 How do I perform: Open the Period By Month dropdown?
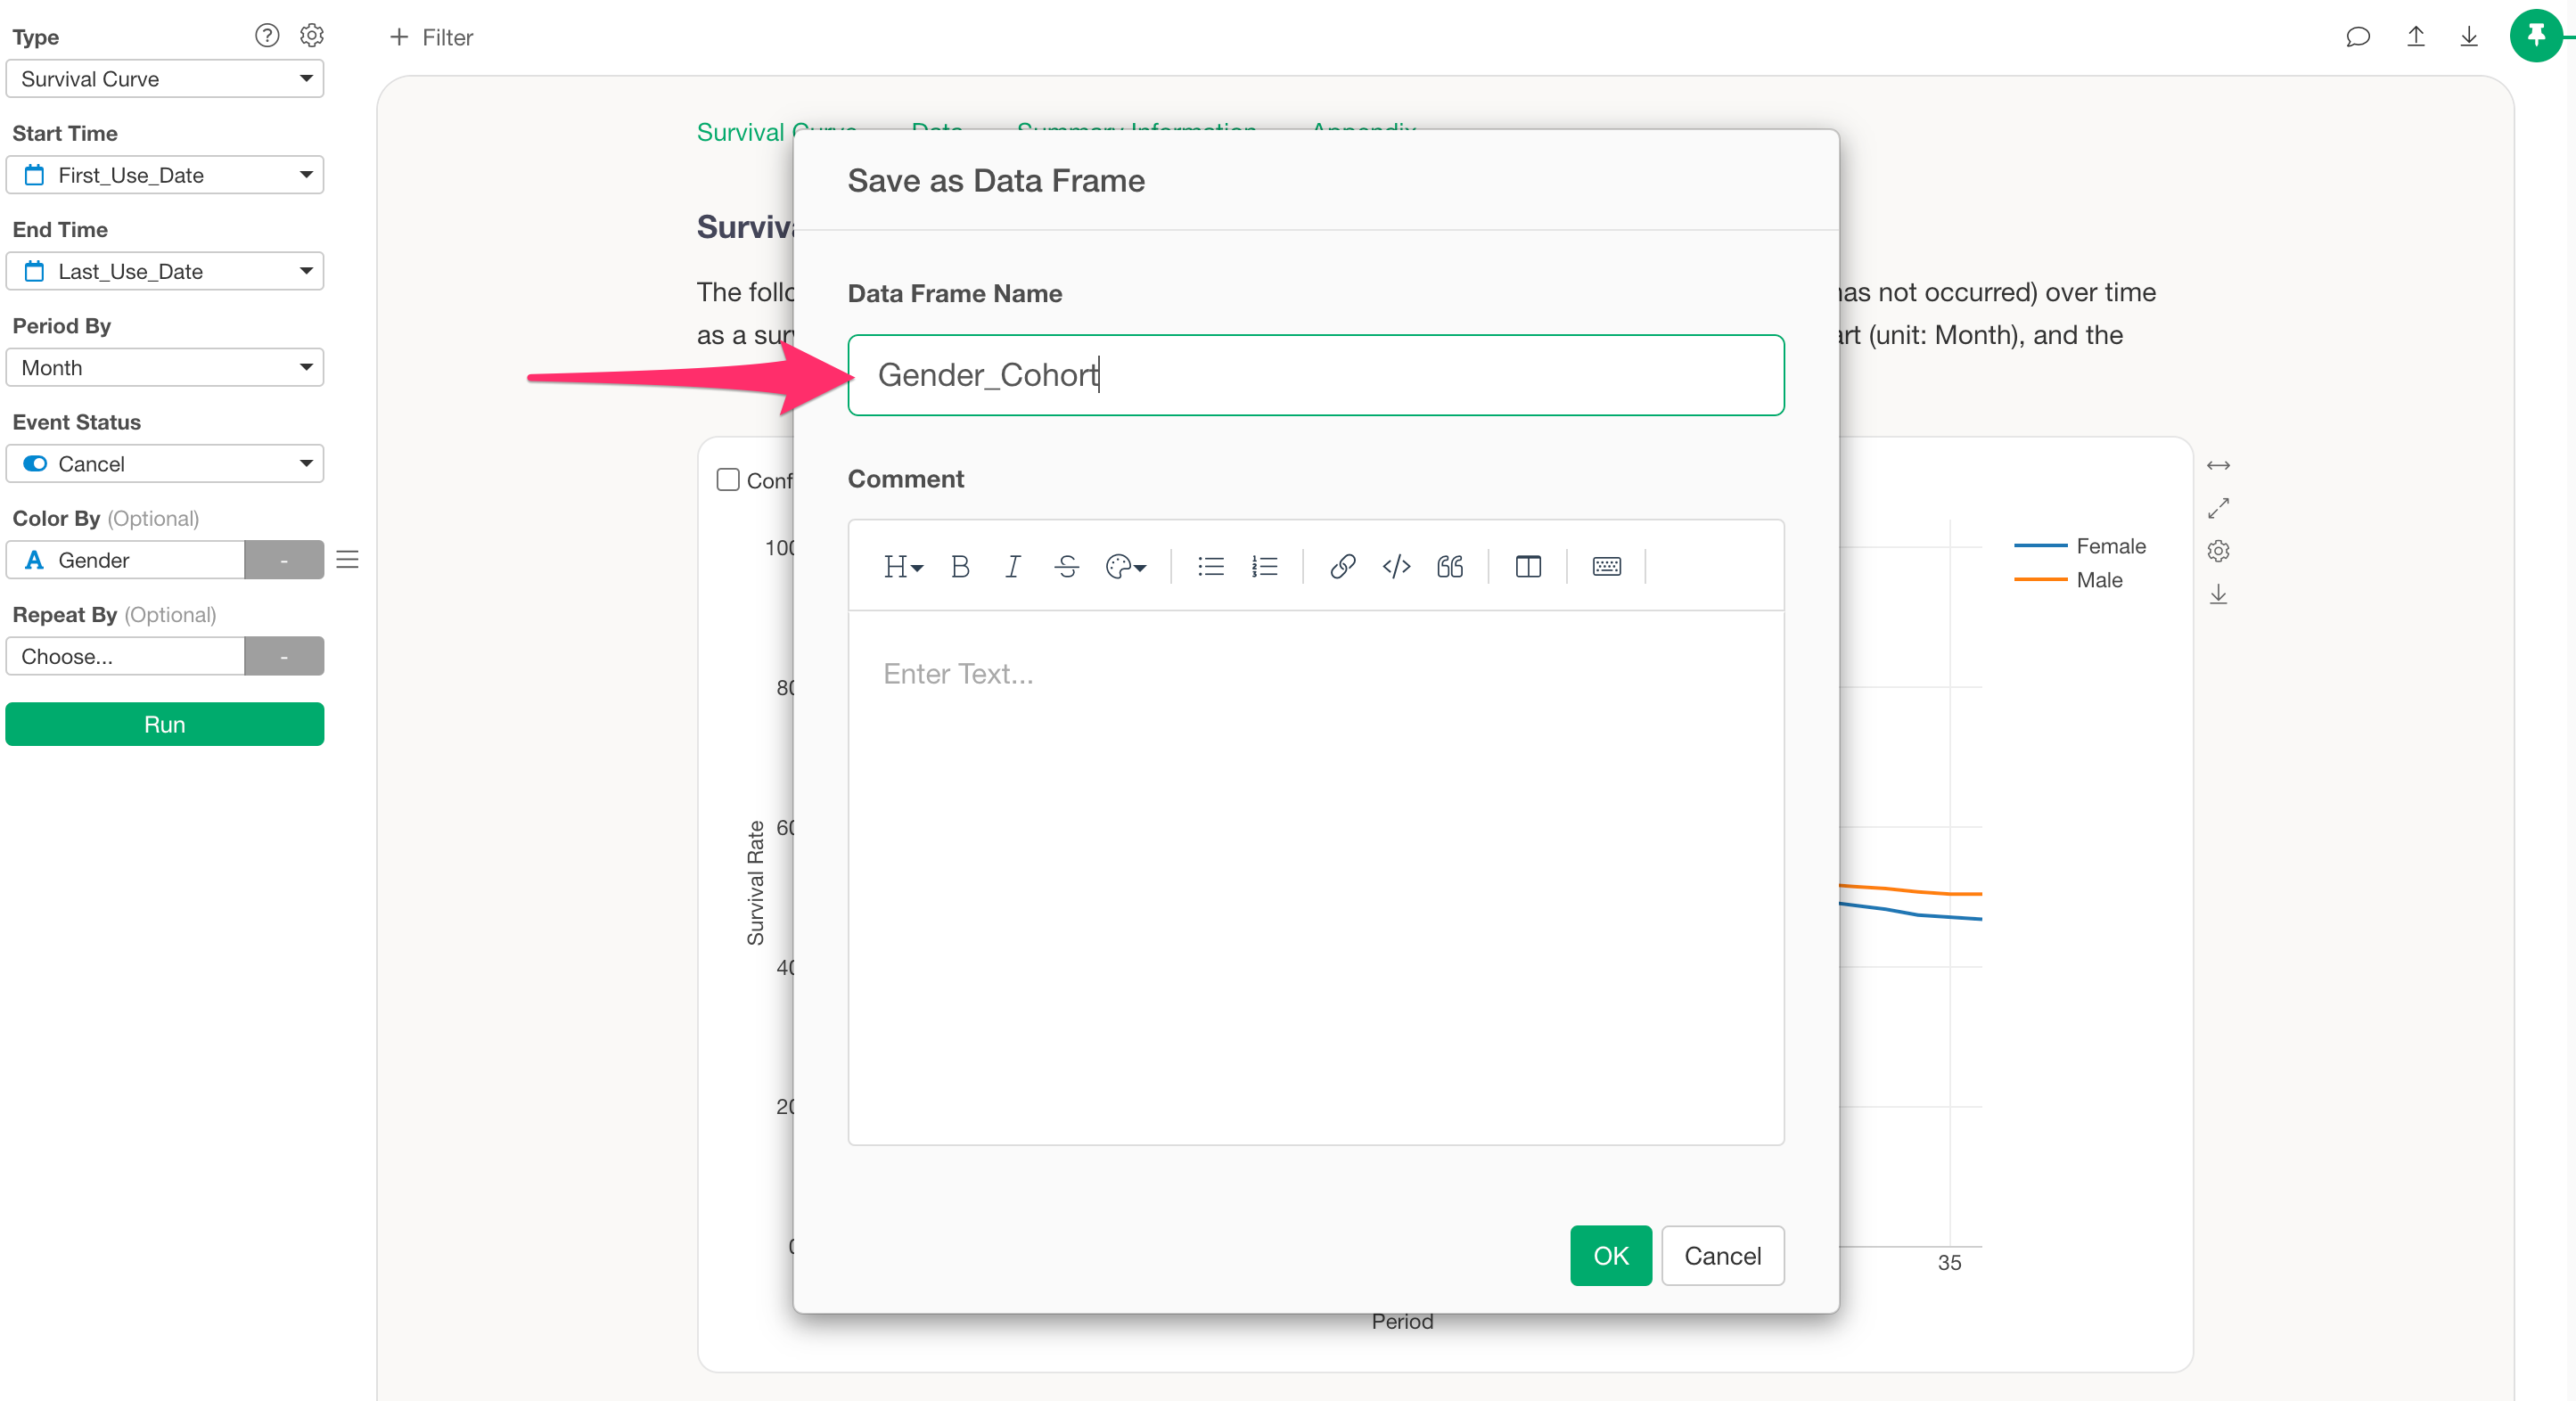tap(164, 368)
